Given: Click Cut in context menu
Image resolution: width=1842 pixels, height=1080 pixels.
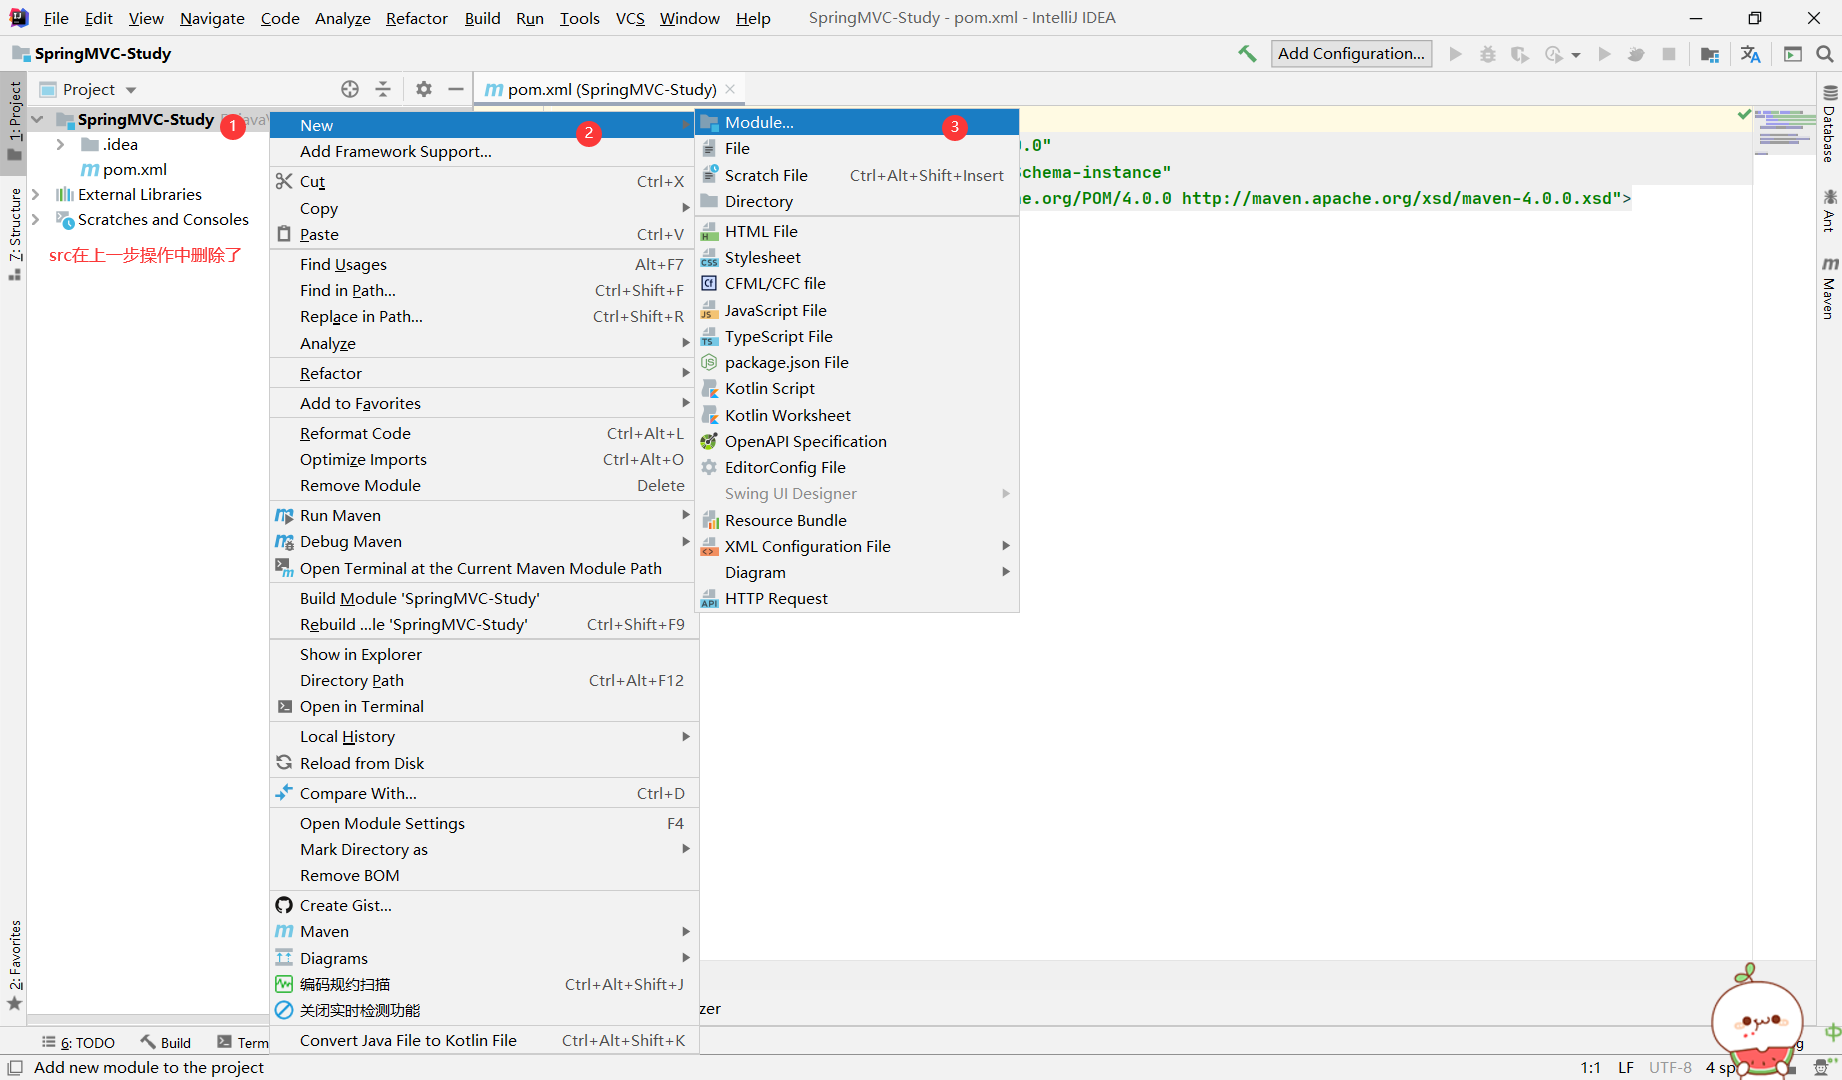Looking at the screenshot, I should [484, 181].
